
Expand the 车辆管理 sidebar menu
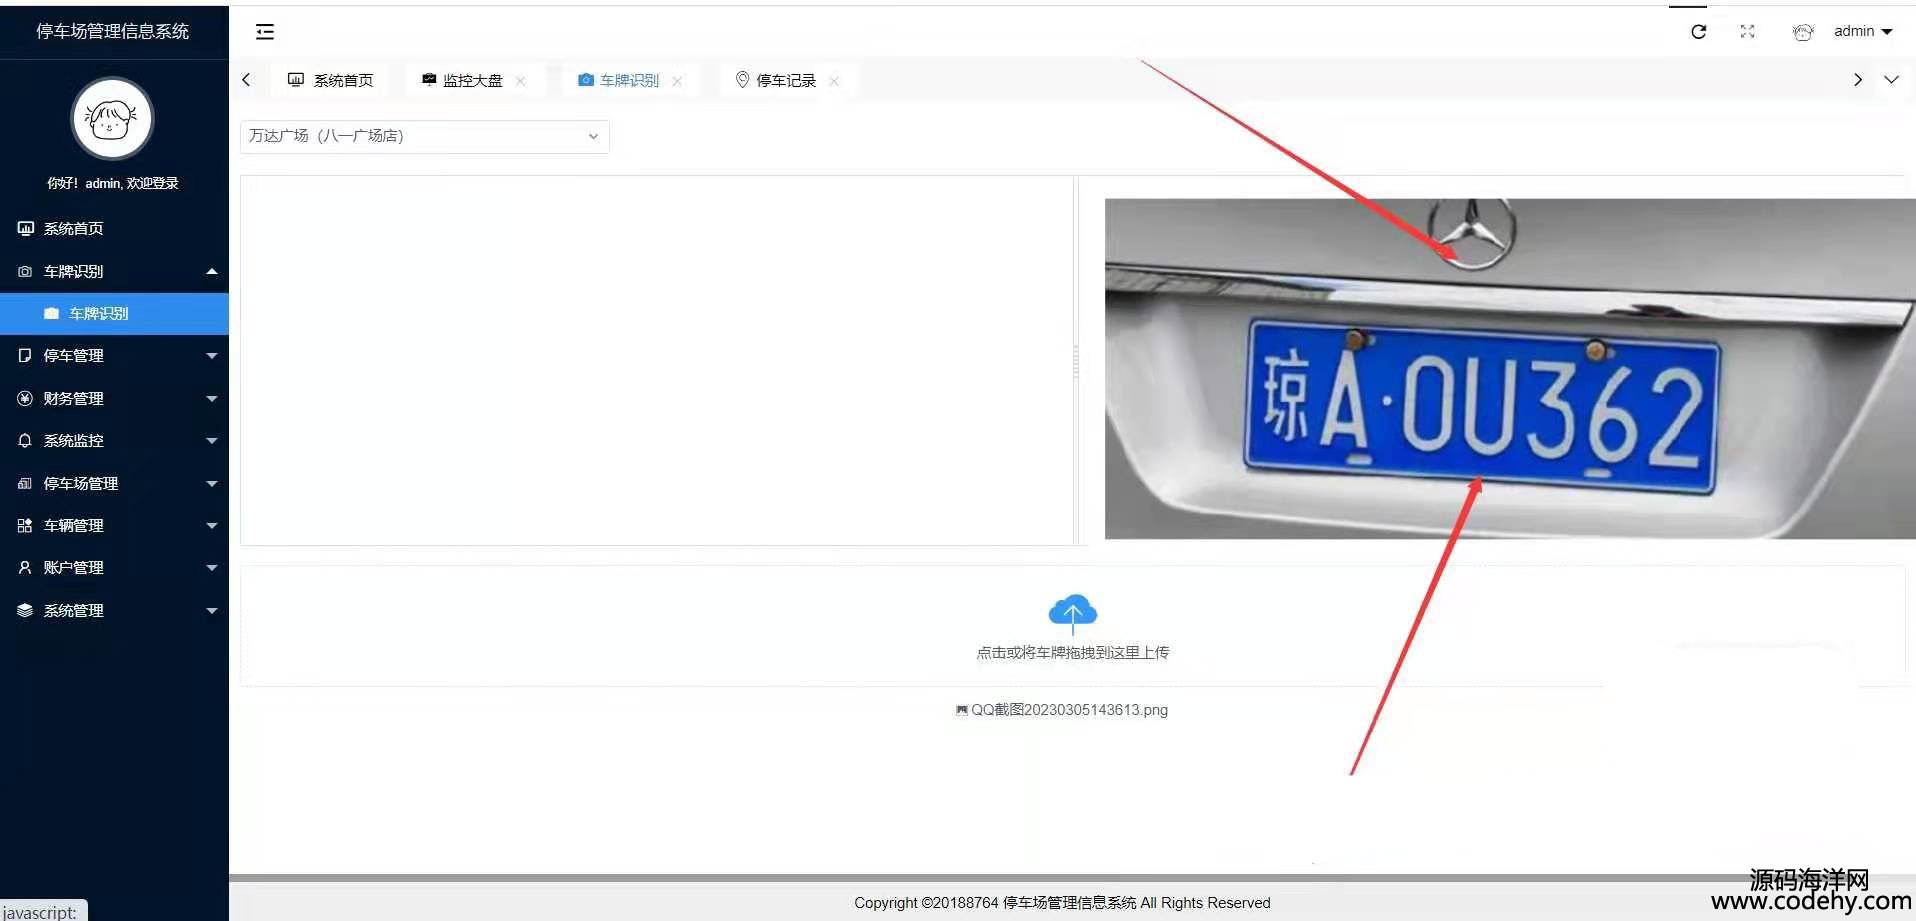click(x=114, y=526)
